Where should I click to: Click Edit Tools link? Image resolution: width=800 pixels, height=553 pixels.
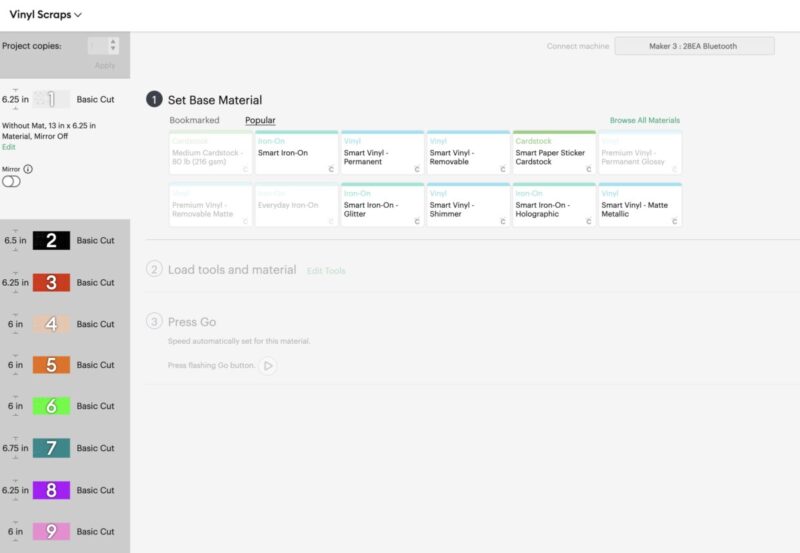click(326, 270)
